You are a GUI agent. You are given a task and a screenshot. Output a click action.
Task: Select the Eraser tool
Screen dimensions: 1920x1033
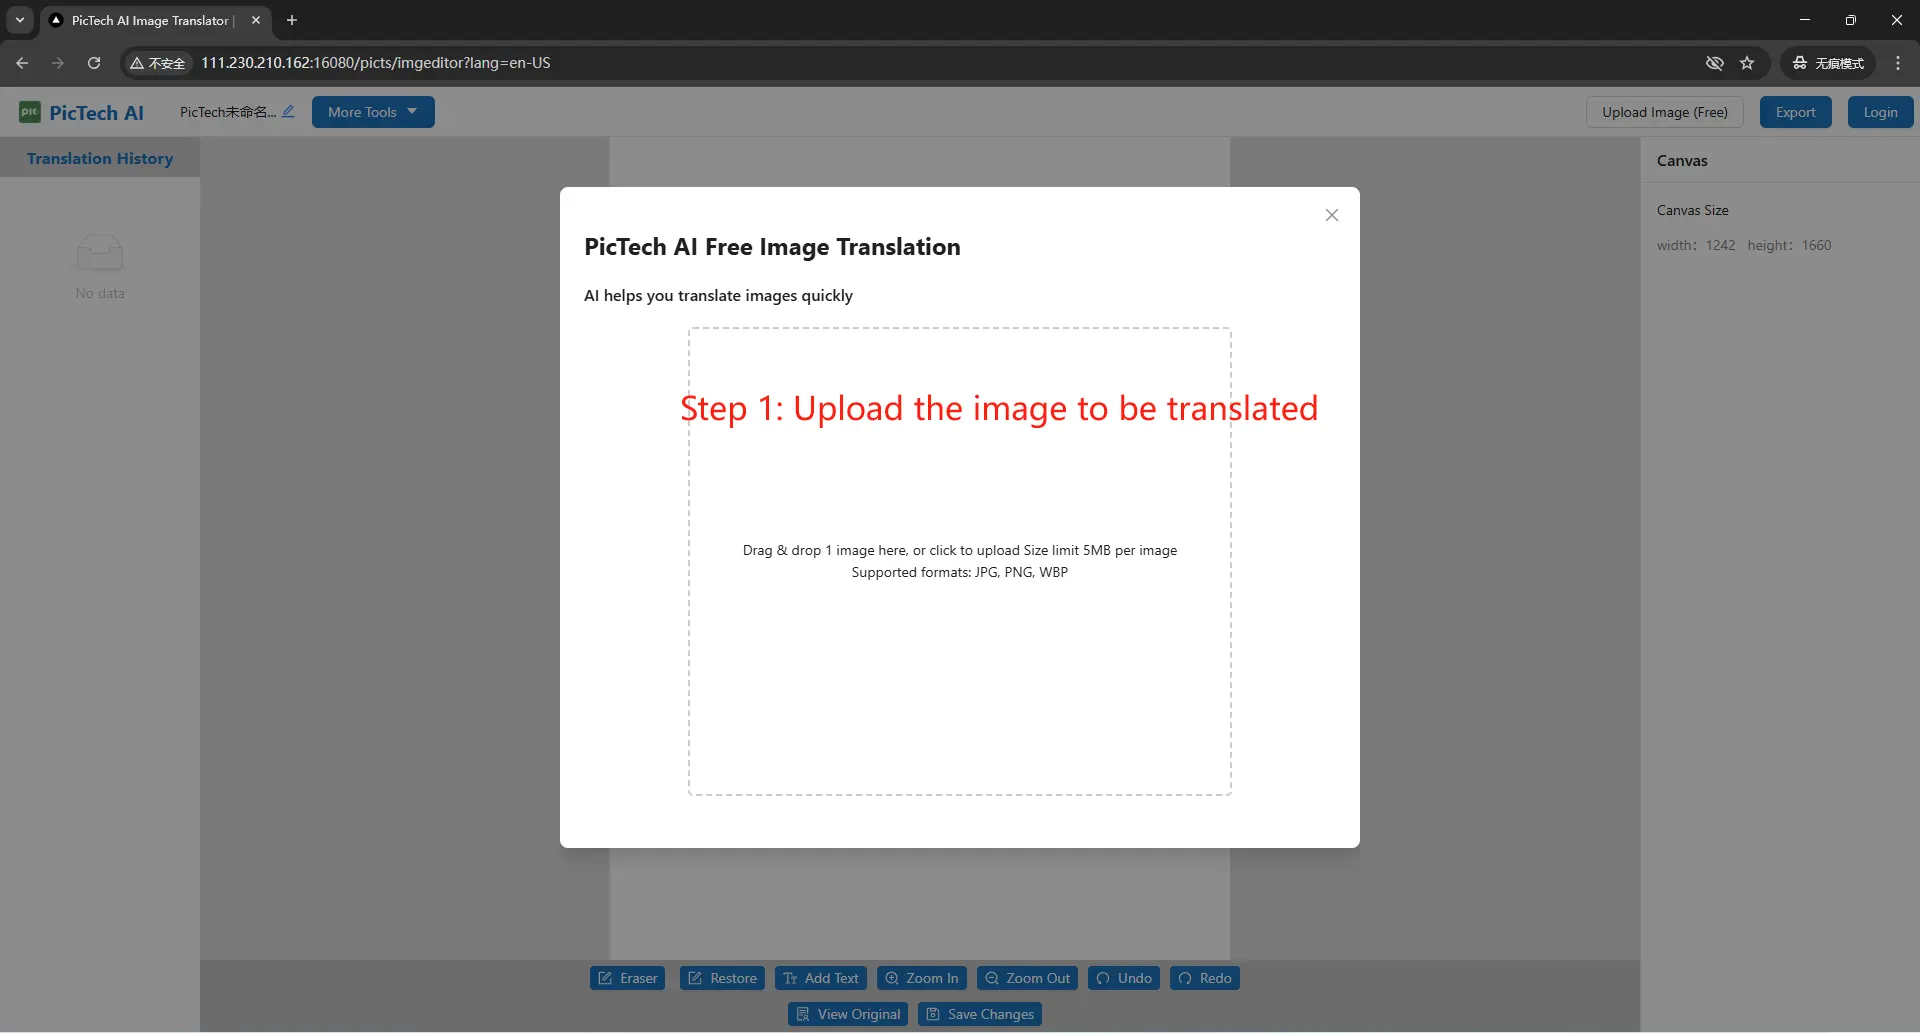pyautogui.click(x=628, y=978)
